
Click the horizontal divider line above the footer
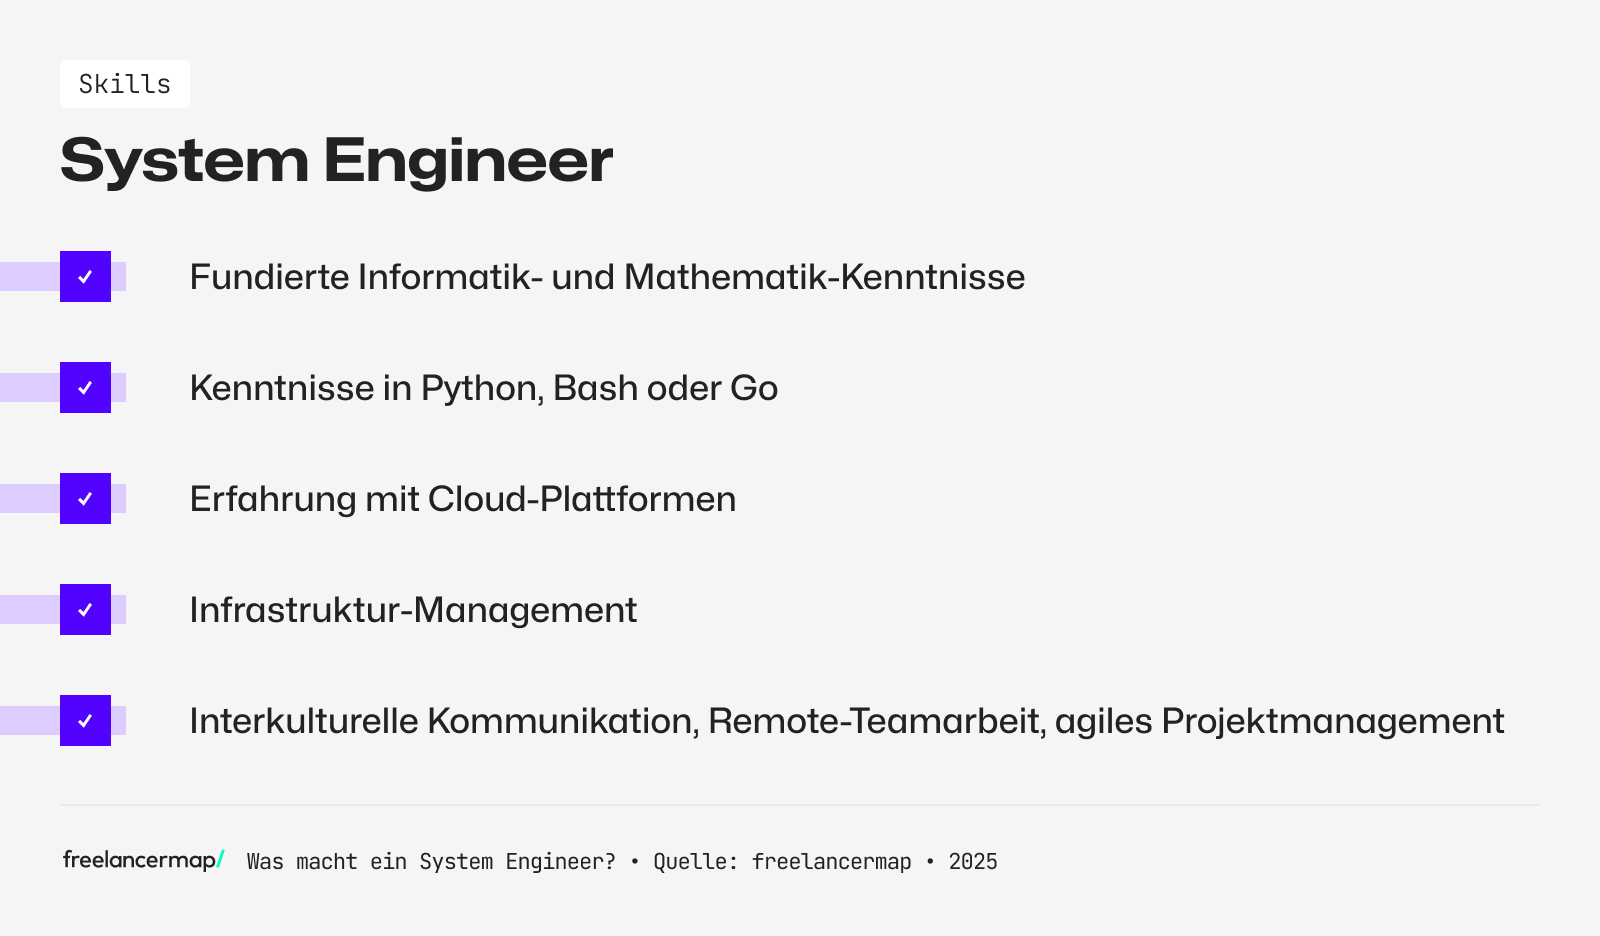click(x=800, y=805)
